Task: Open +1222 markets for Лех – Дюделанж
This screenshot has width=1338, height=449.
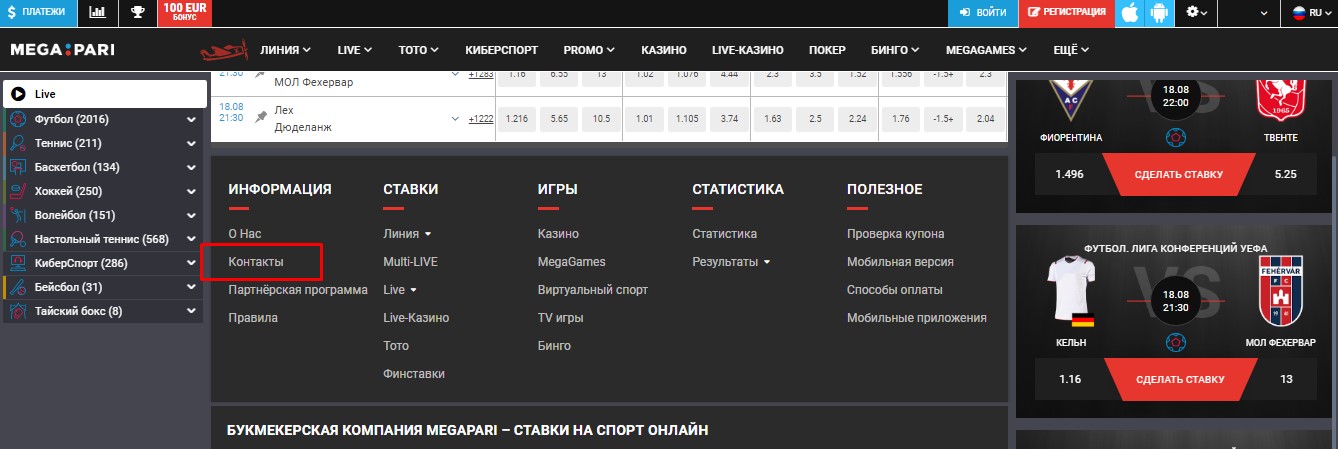Action: [x=481, y=119]
